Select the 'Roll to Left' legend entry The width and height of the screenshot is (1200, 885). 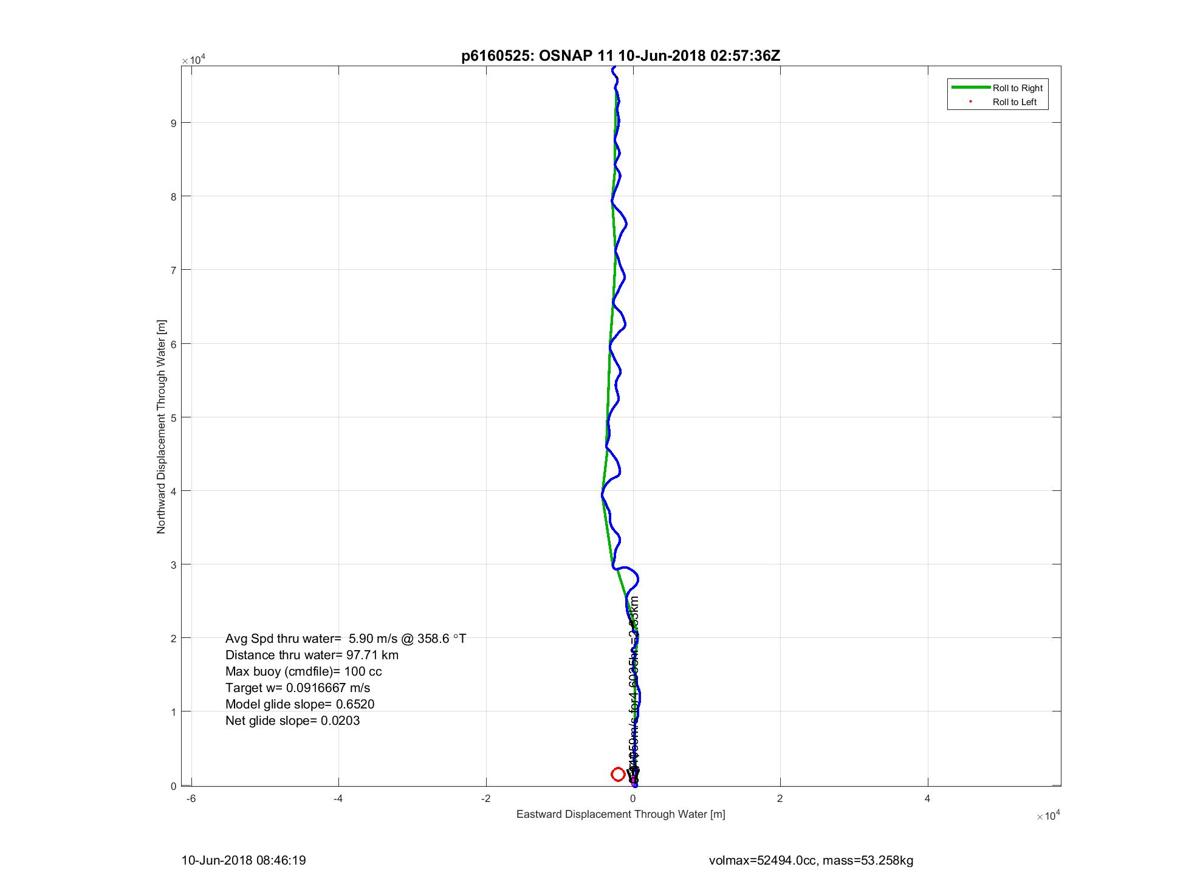(1014, 102)
